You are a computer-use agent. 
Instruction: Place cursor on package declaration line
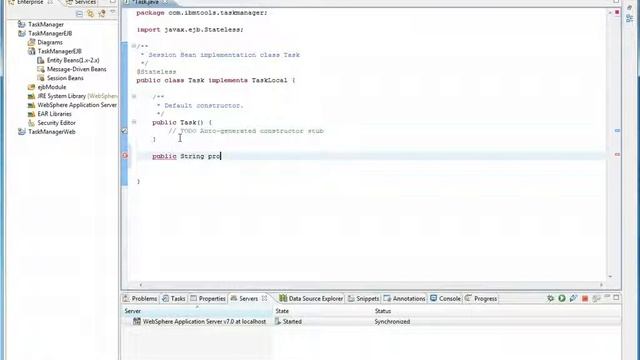(202, 13)
